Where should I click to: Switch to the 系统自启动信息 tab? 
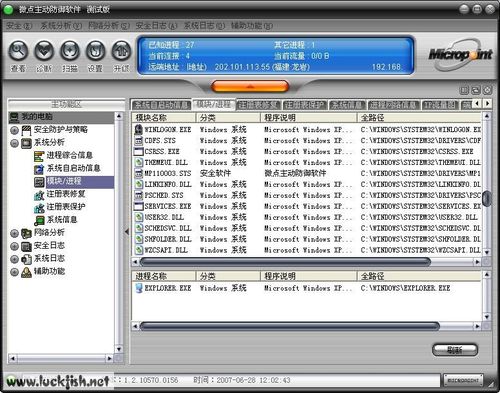coord(161,105)
